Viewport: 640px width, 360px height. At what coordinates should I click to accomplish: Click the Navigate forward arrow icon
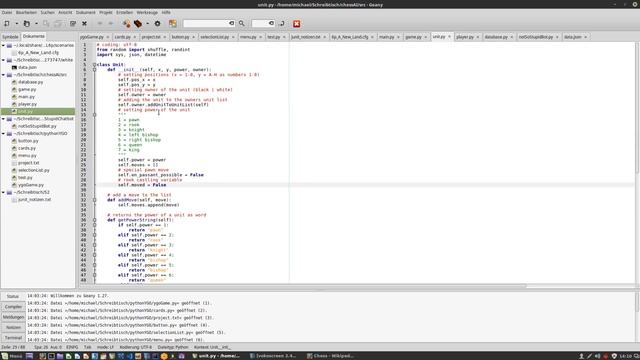click(x=111, y=24)
